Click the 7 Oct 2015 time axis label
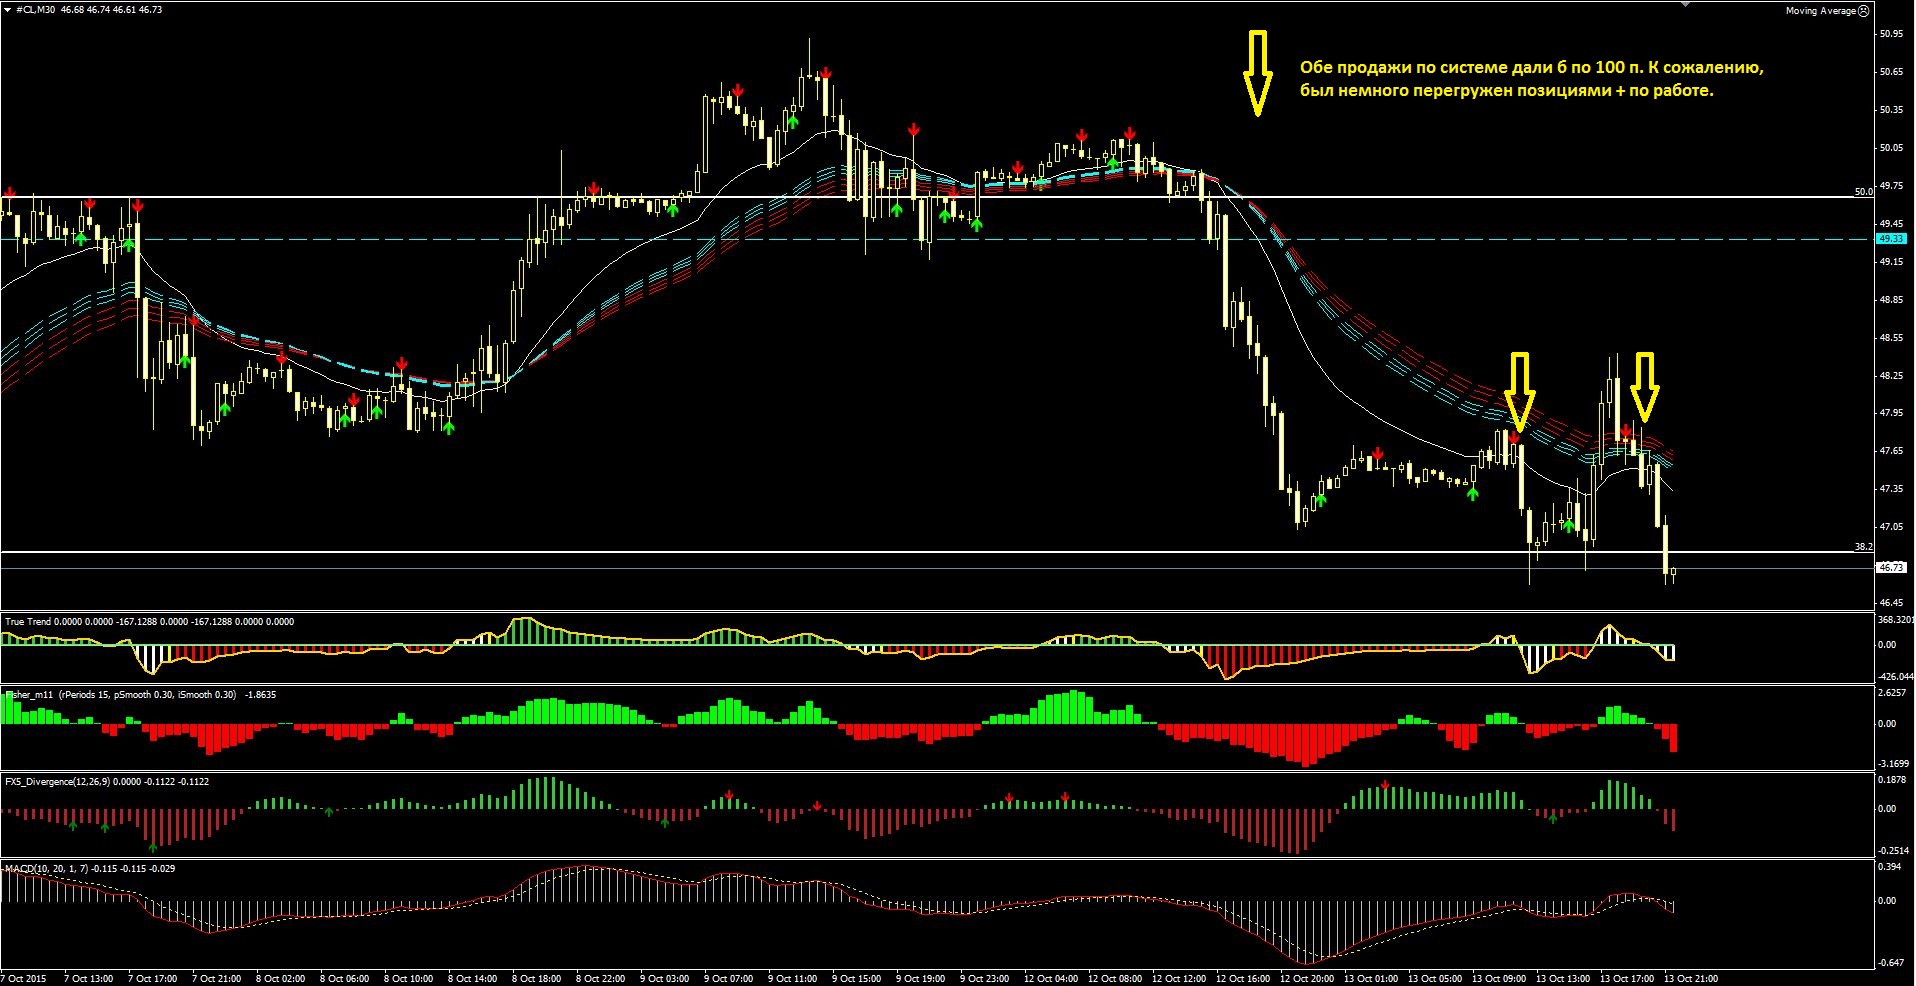Screen dimensions: 1916x986 [x=24, y=979]
